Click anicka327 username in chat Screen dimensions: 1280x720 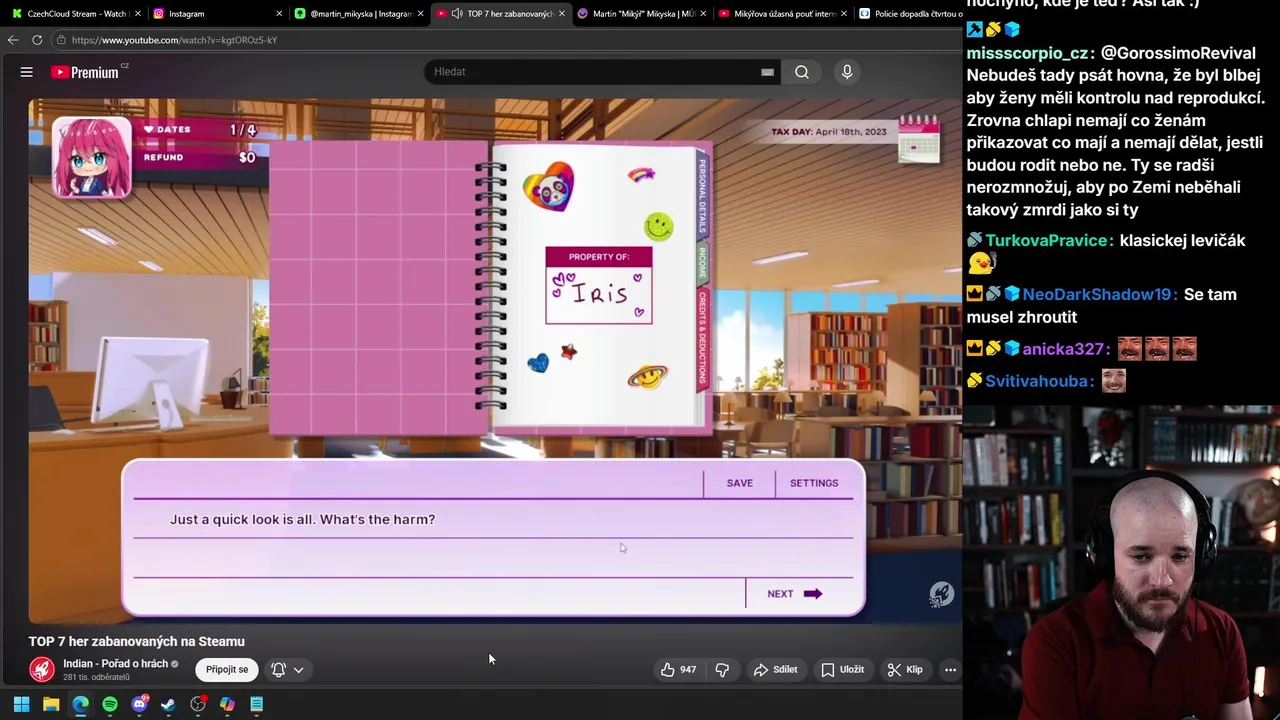click(x=1065, y=349)
